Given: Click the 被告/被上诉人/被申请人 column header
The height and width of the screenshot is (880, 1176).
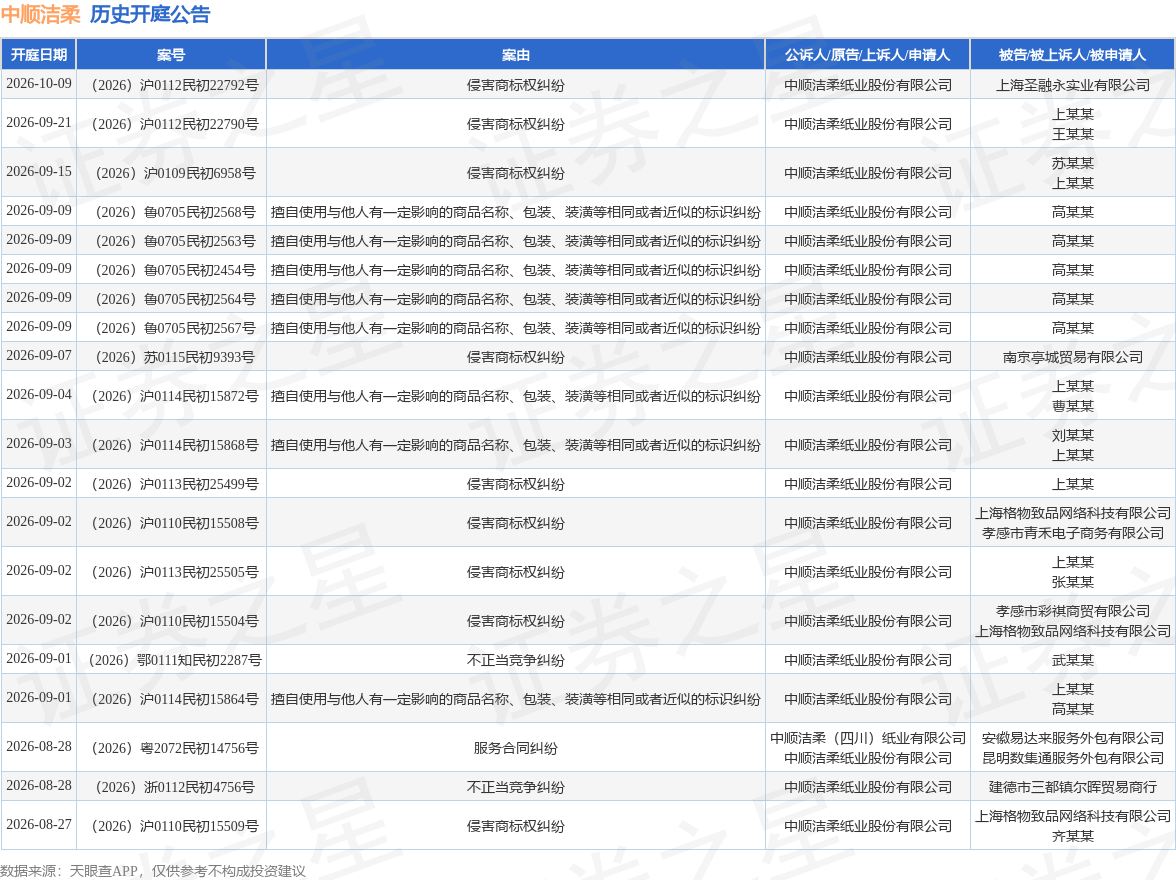Looking at the screenshot, I should coord(1072,55).
